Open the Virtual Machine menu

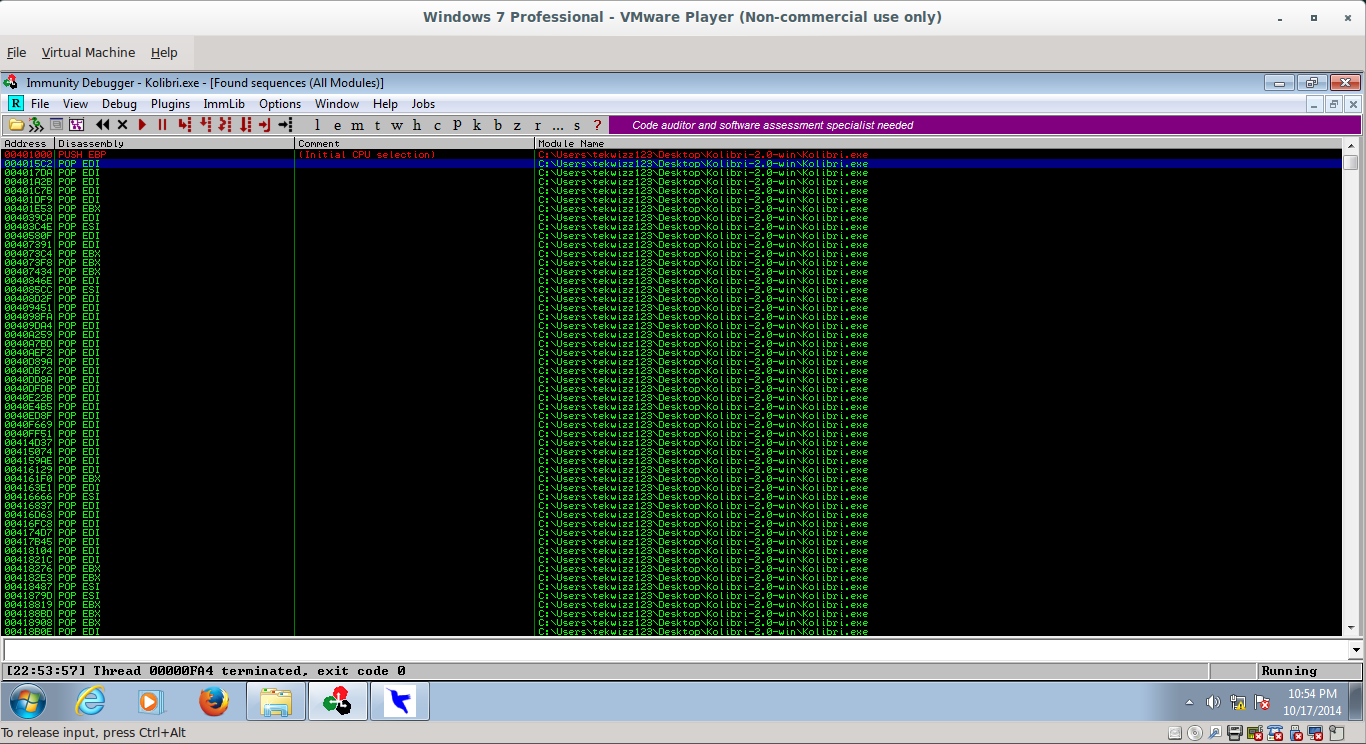88,53
